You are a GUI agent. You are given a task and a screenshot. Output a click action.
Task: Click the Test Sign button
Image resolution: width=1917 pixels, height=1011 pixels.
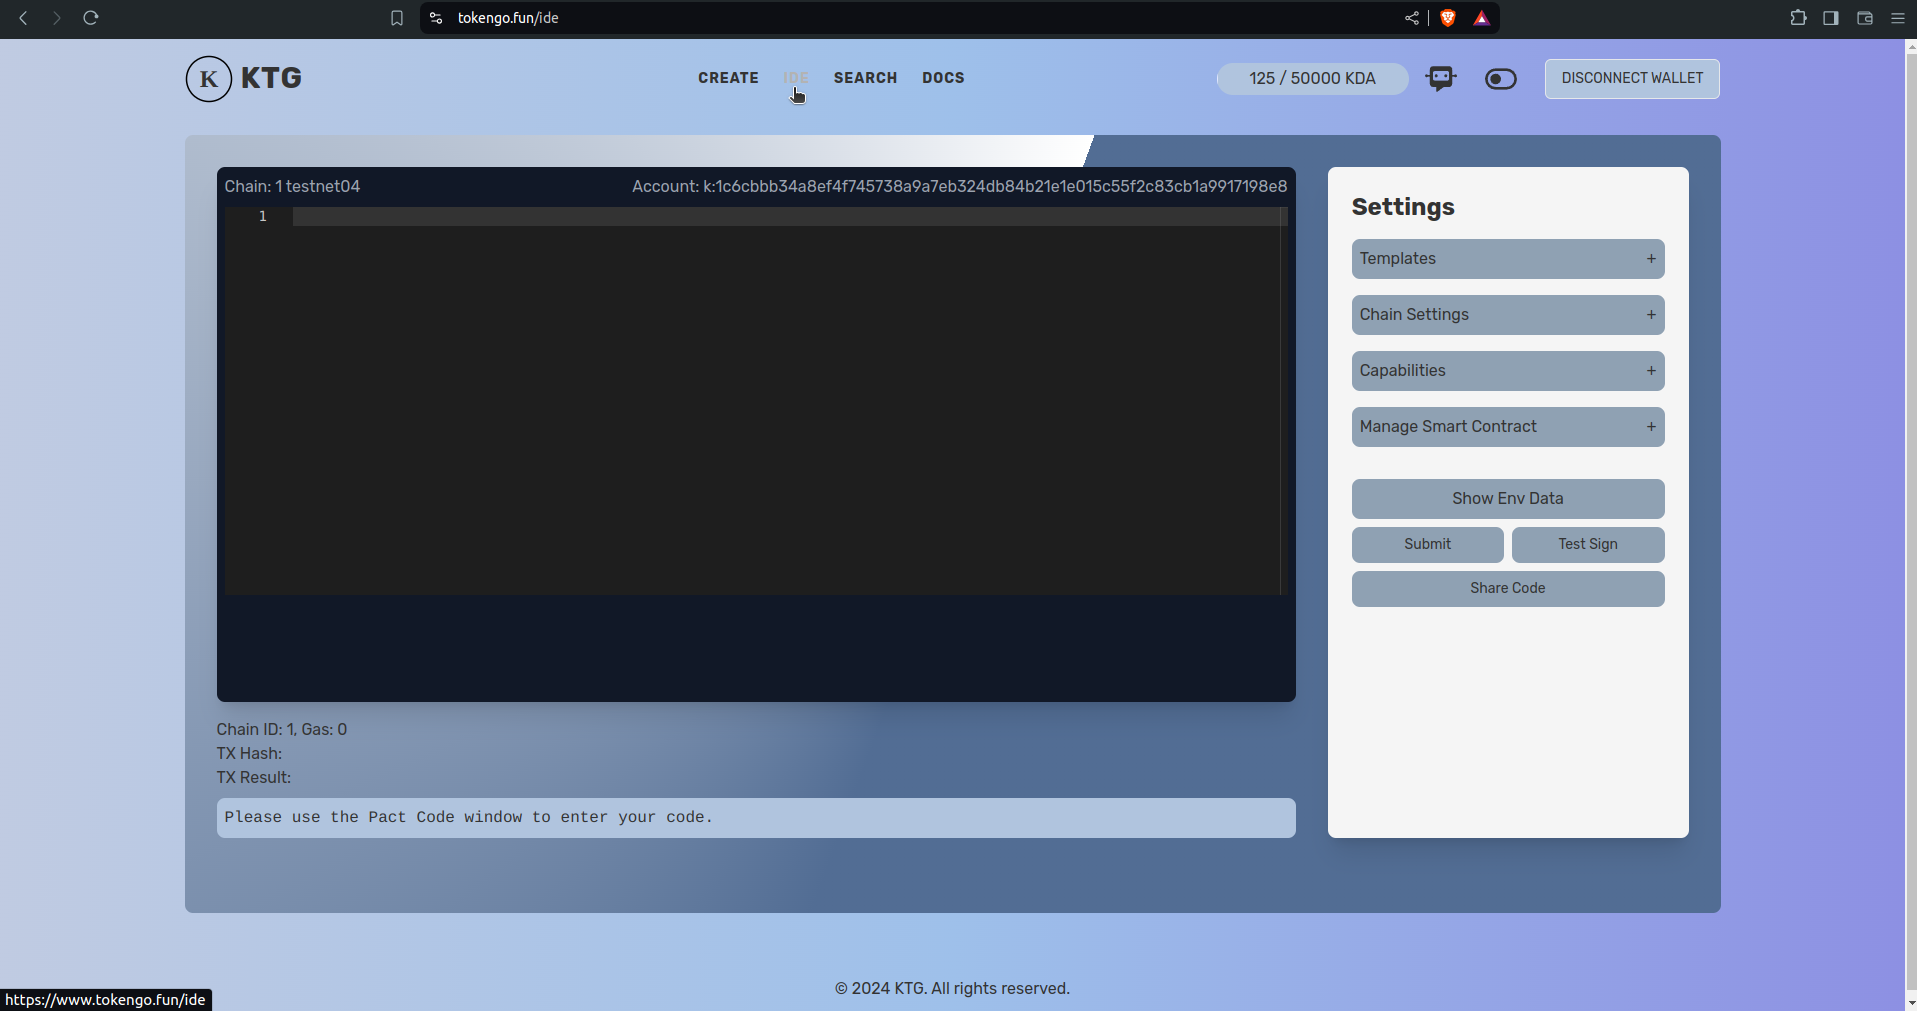1588,545
